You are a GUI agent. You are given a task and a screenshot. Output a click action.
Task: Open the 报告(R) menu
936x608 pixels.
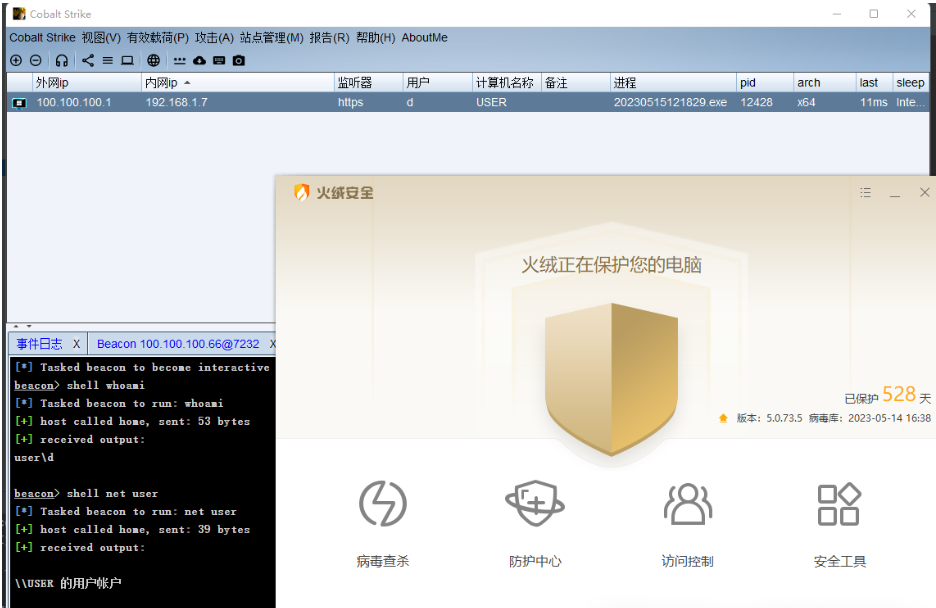pos(330,38)
